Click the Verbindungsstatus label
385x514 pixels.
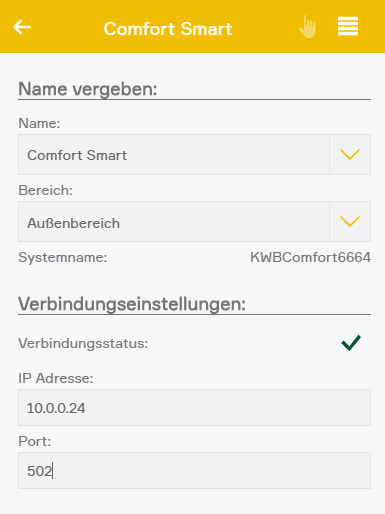[x=83, y=343]
